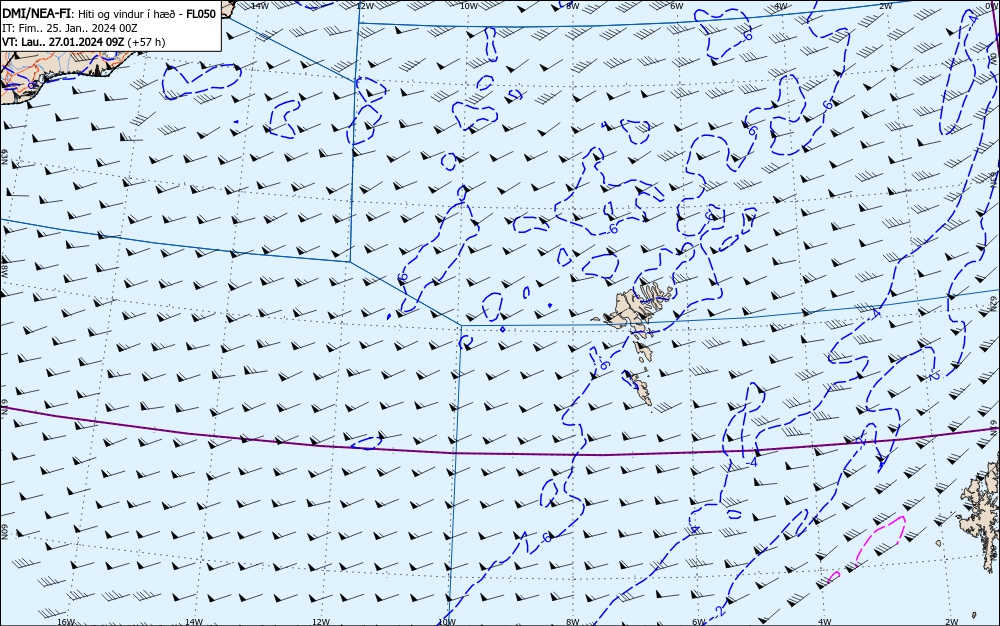This screenshot has width=1000, height=626.
Task: Click the "60N" label on the left border
Action: click(x=4, y=532)
